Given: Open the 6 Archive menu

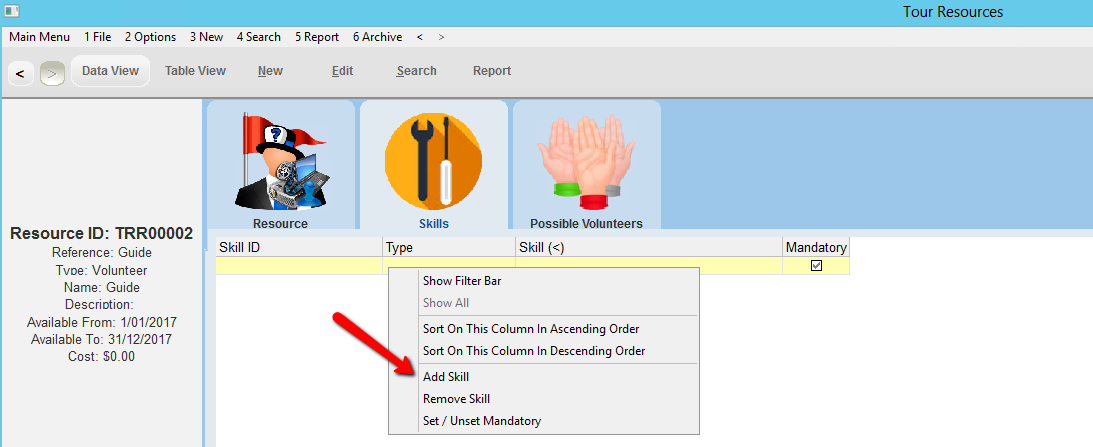Looking at the screenshot, I should coord(377,37).
